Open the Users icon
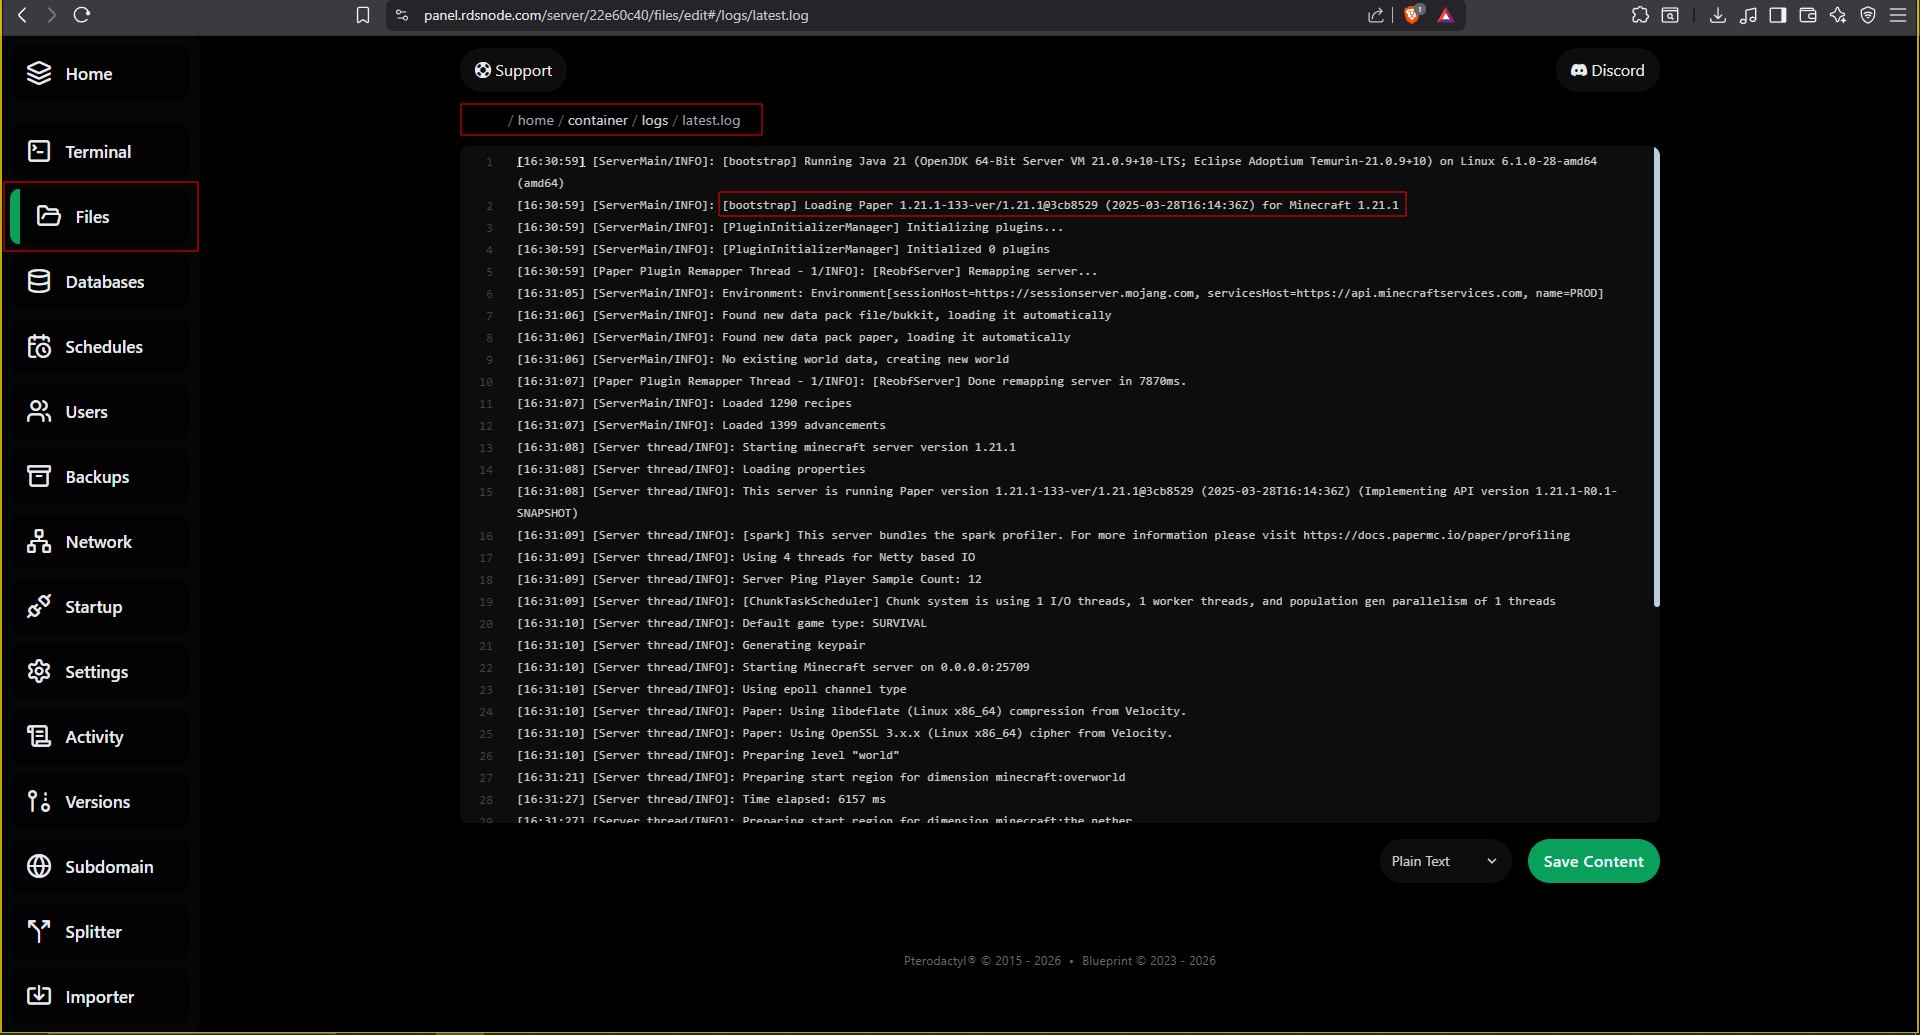 coord(39,411)
